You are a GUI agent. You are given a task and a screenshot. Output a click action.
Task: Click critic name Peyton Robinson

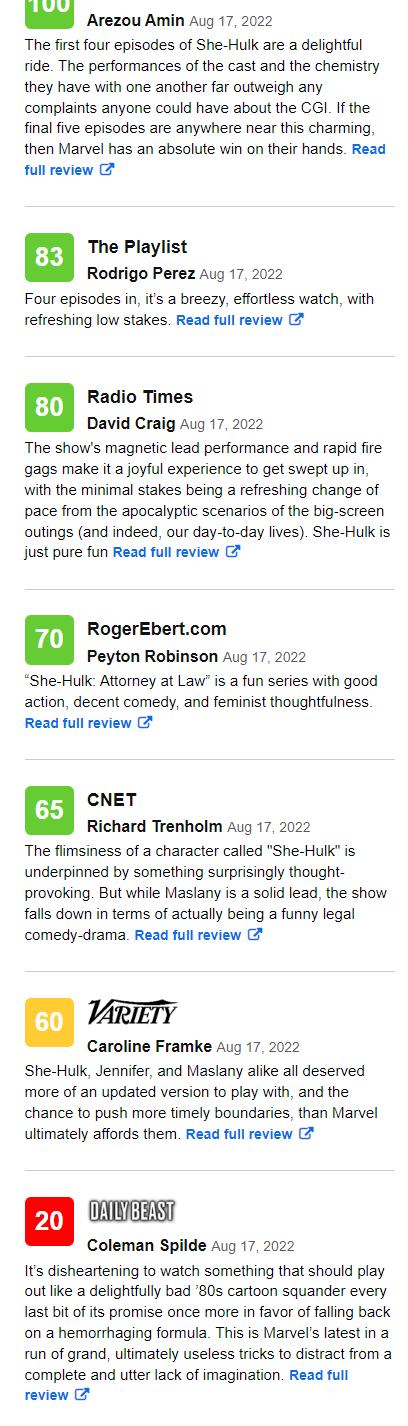pos(152,656)
